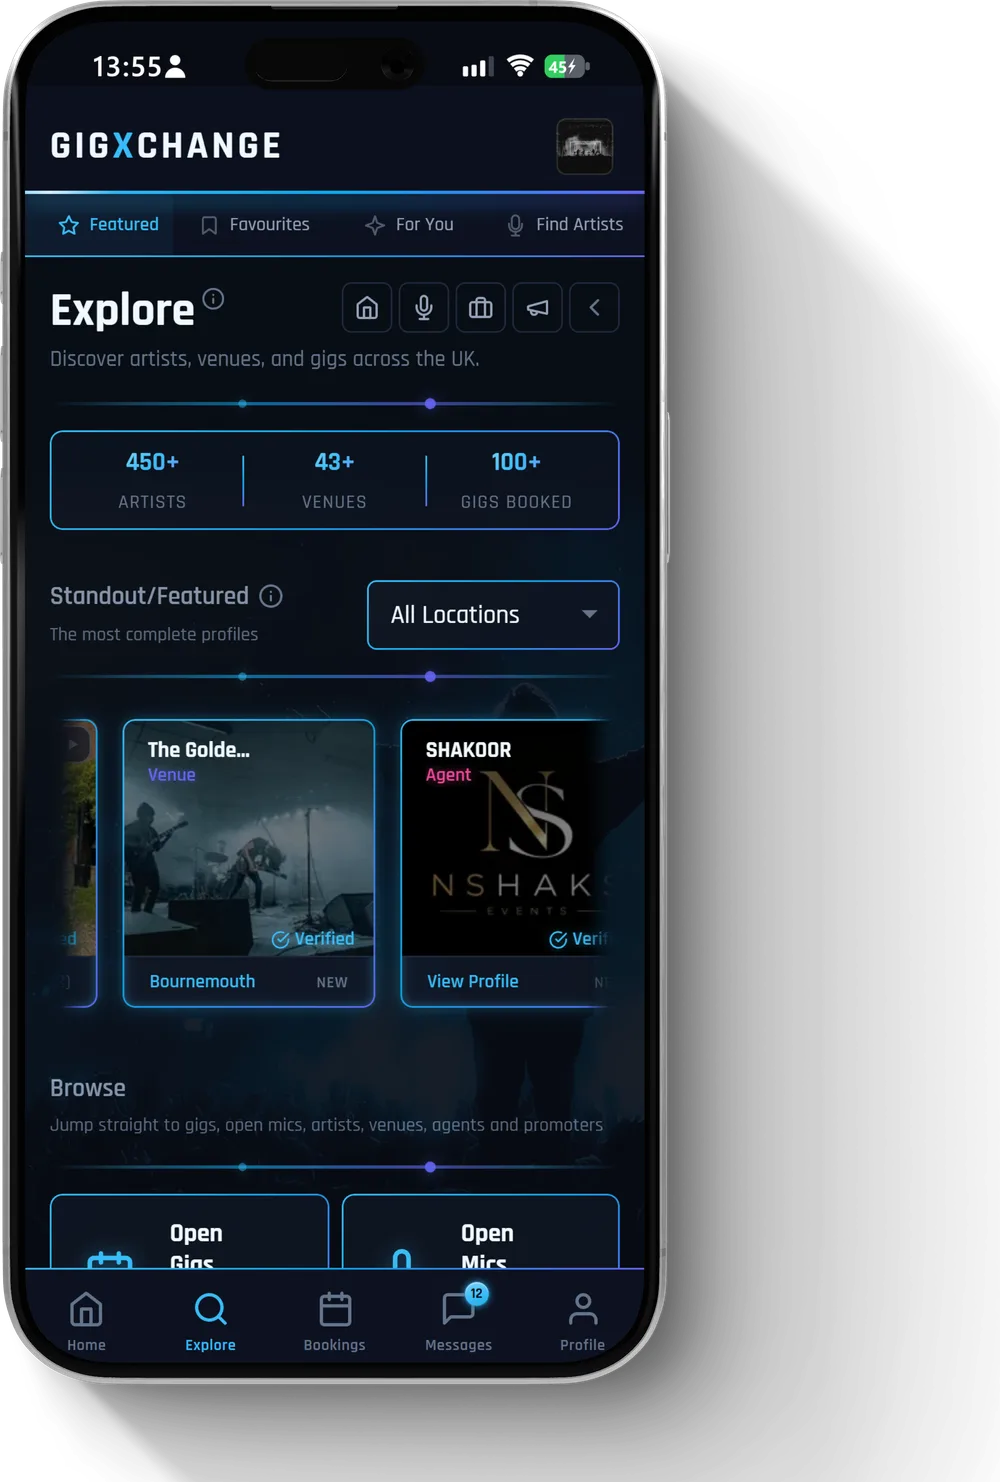Open the Open Mics browse tile

(481, 1232)
